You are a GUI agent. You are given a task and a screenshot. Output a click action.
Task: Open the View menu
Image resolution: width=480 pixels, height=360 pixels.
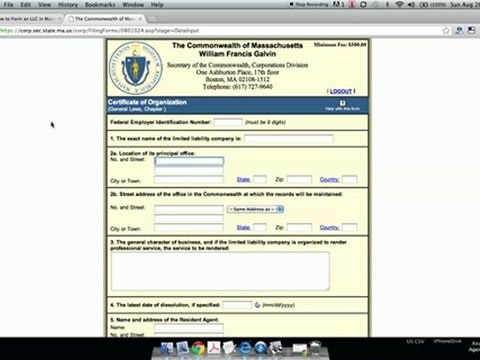click(x=44, y=5)
